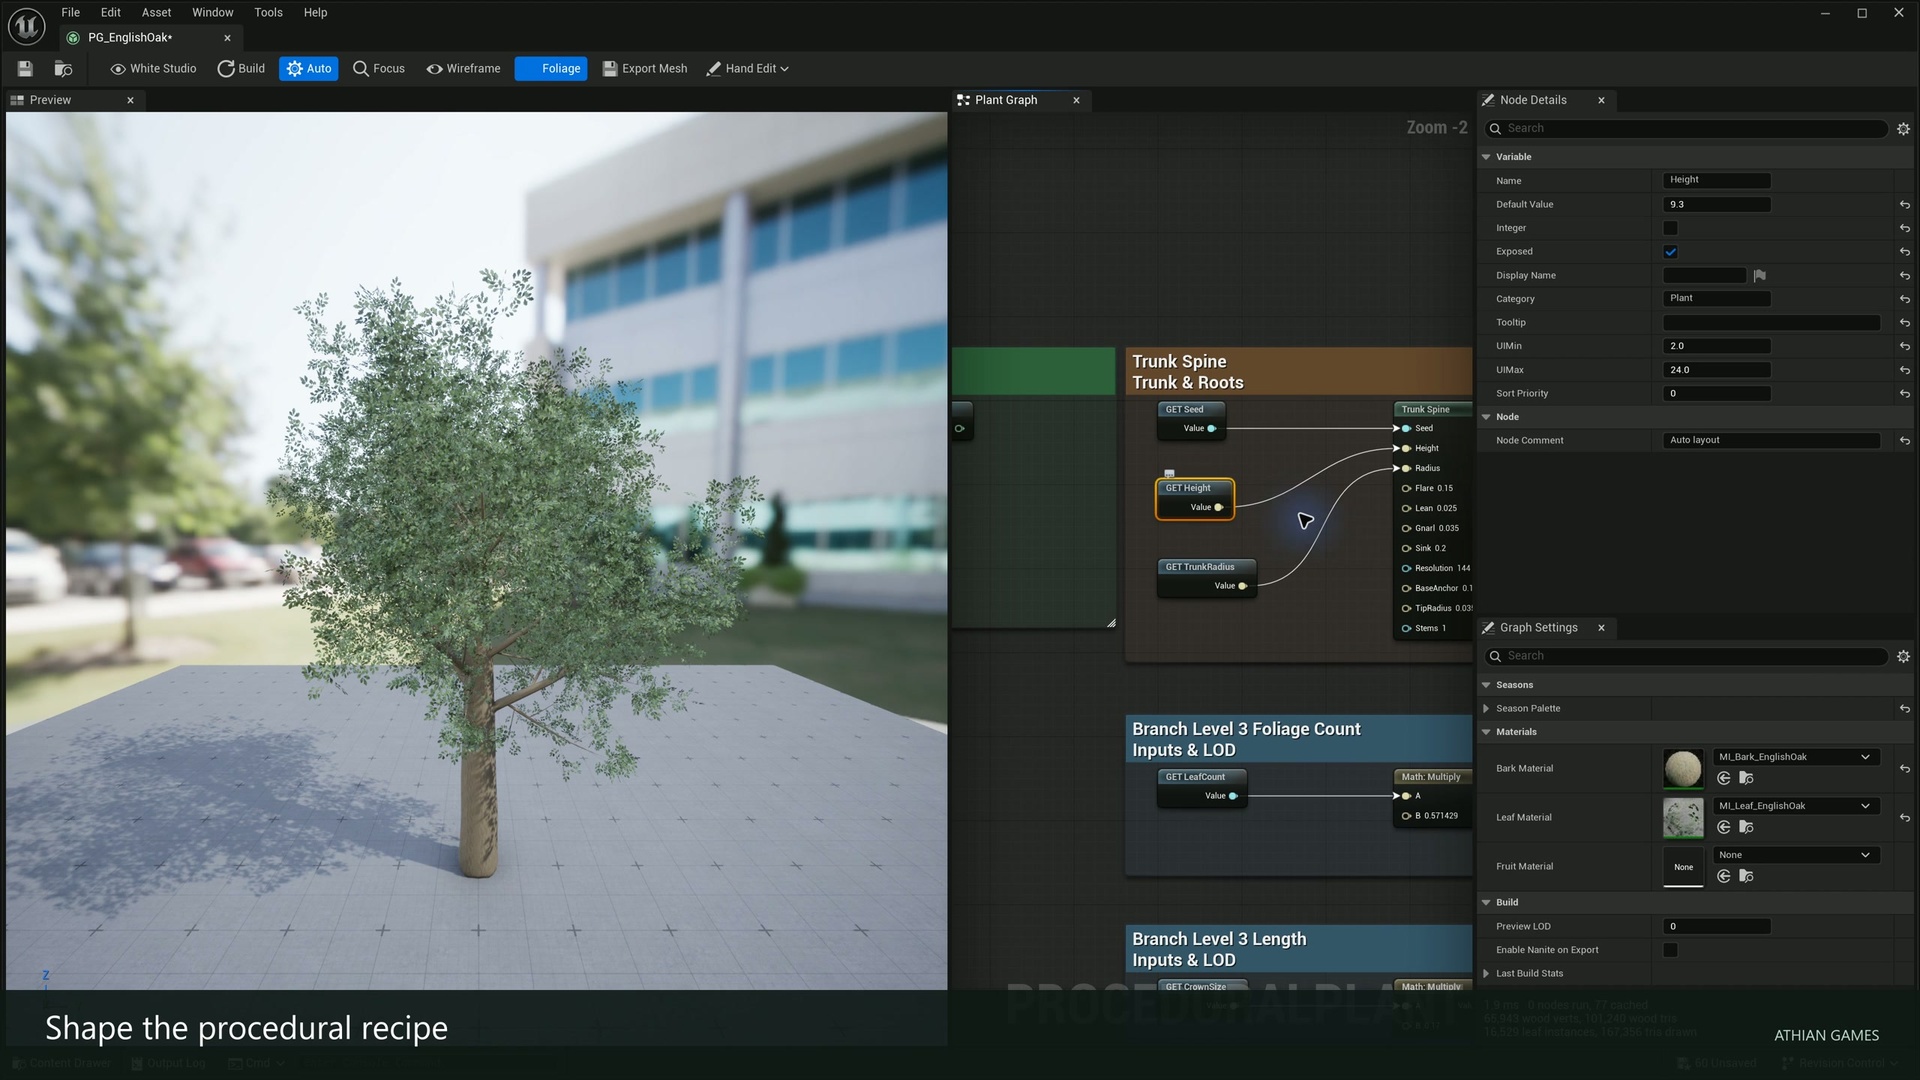Click Focus in the toolbar
Viewport: 1920px width, 1080px height.
click(x=379, y=68)
